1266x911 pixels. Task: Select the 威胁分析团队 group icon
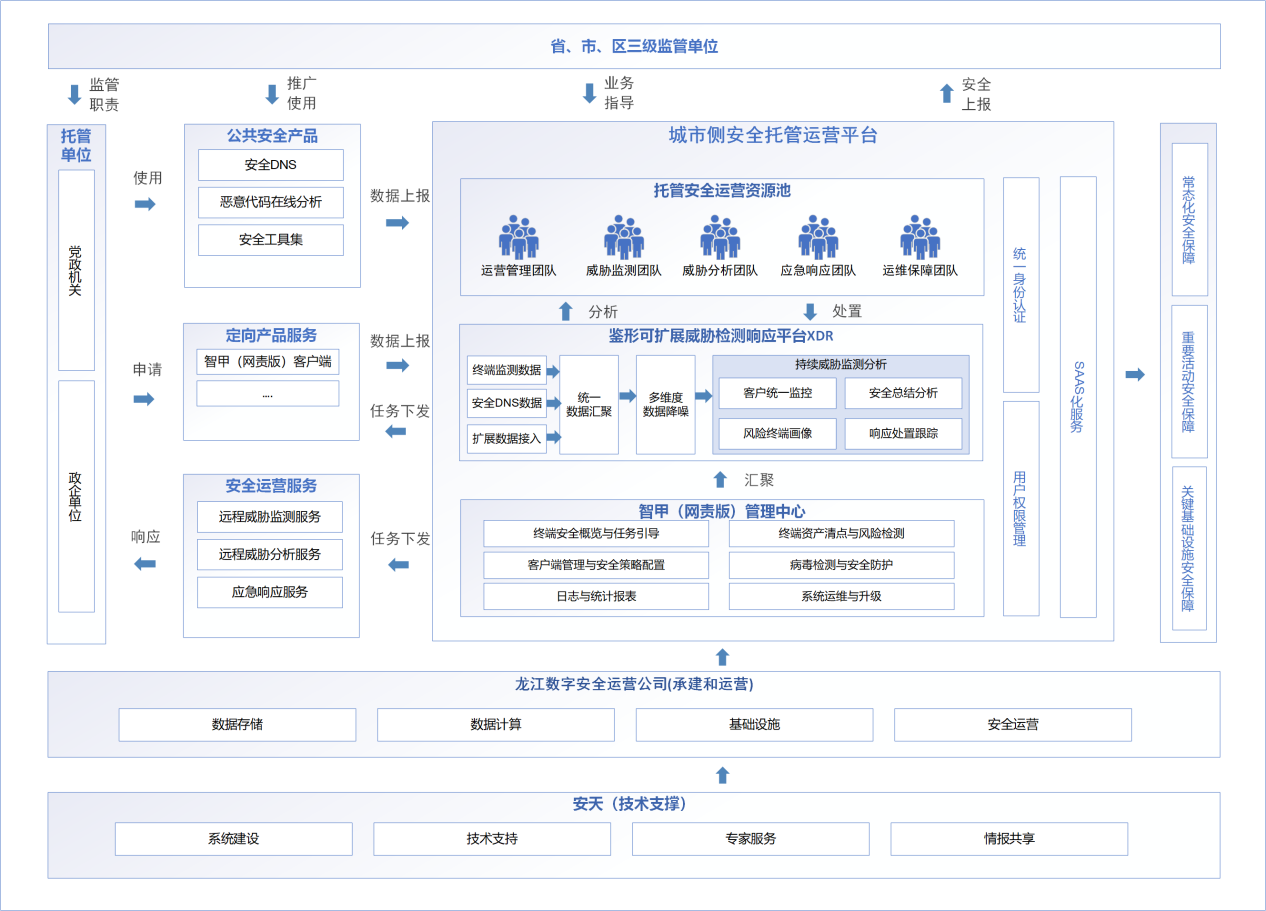coord(720,237)
